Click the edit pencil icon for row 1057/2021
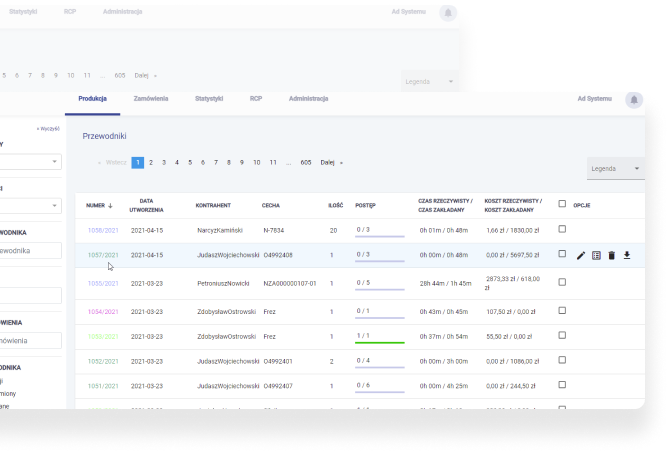 pyautogui.click(x=581, y=255)
